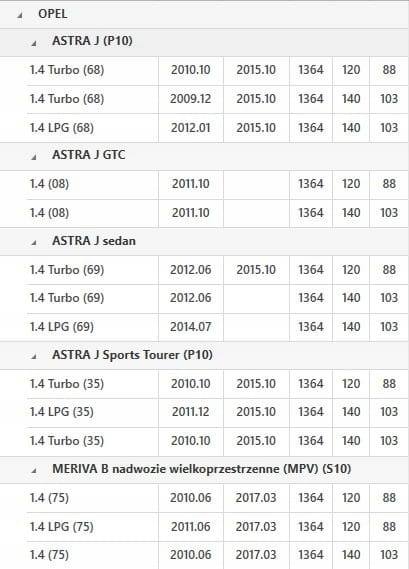Screen dimensions: 409x569
Task: Select the OPEL header label
Action: [x=53, y=14]
